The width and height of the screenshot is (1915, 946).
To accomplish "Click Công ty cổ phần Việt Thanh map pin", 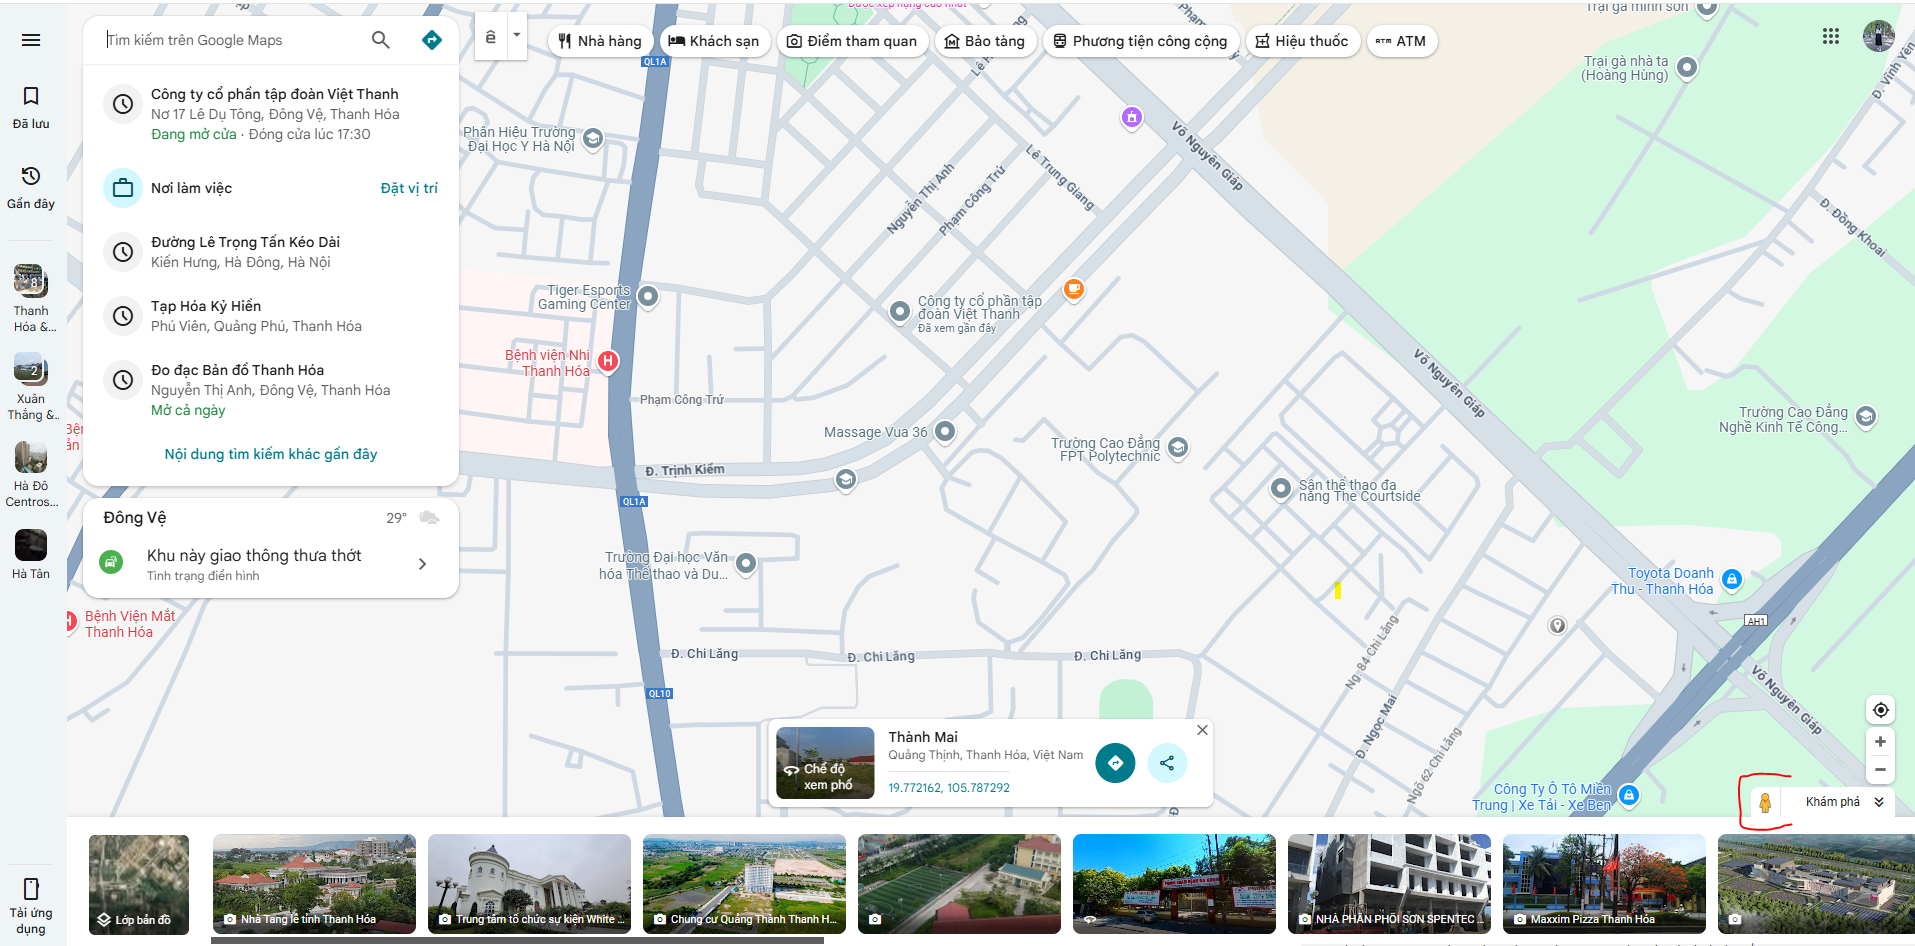I will pos(899,311).
